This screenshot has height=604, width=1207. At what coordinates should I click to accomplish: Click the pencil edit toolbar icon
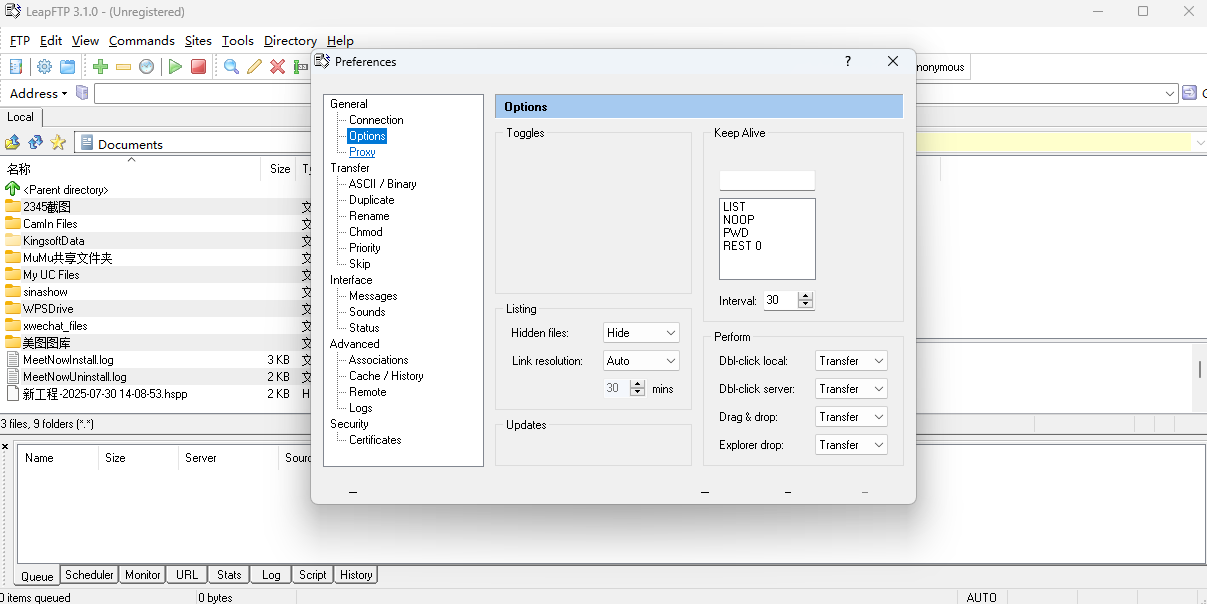click(x=254, y=67)
